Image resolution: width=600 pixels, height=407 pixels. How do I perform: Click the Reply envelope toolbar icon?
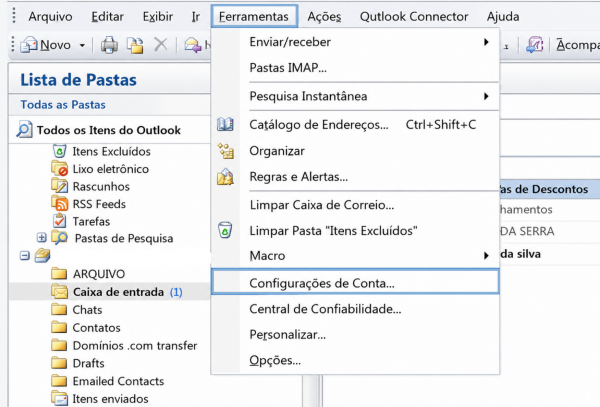(193, 45)
